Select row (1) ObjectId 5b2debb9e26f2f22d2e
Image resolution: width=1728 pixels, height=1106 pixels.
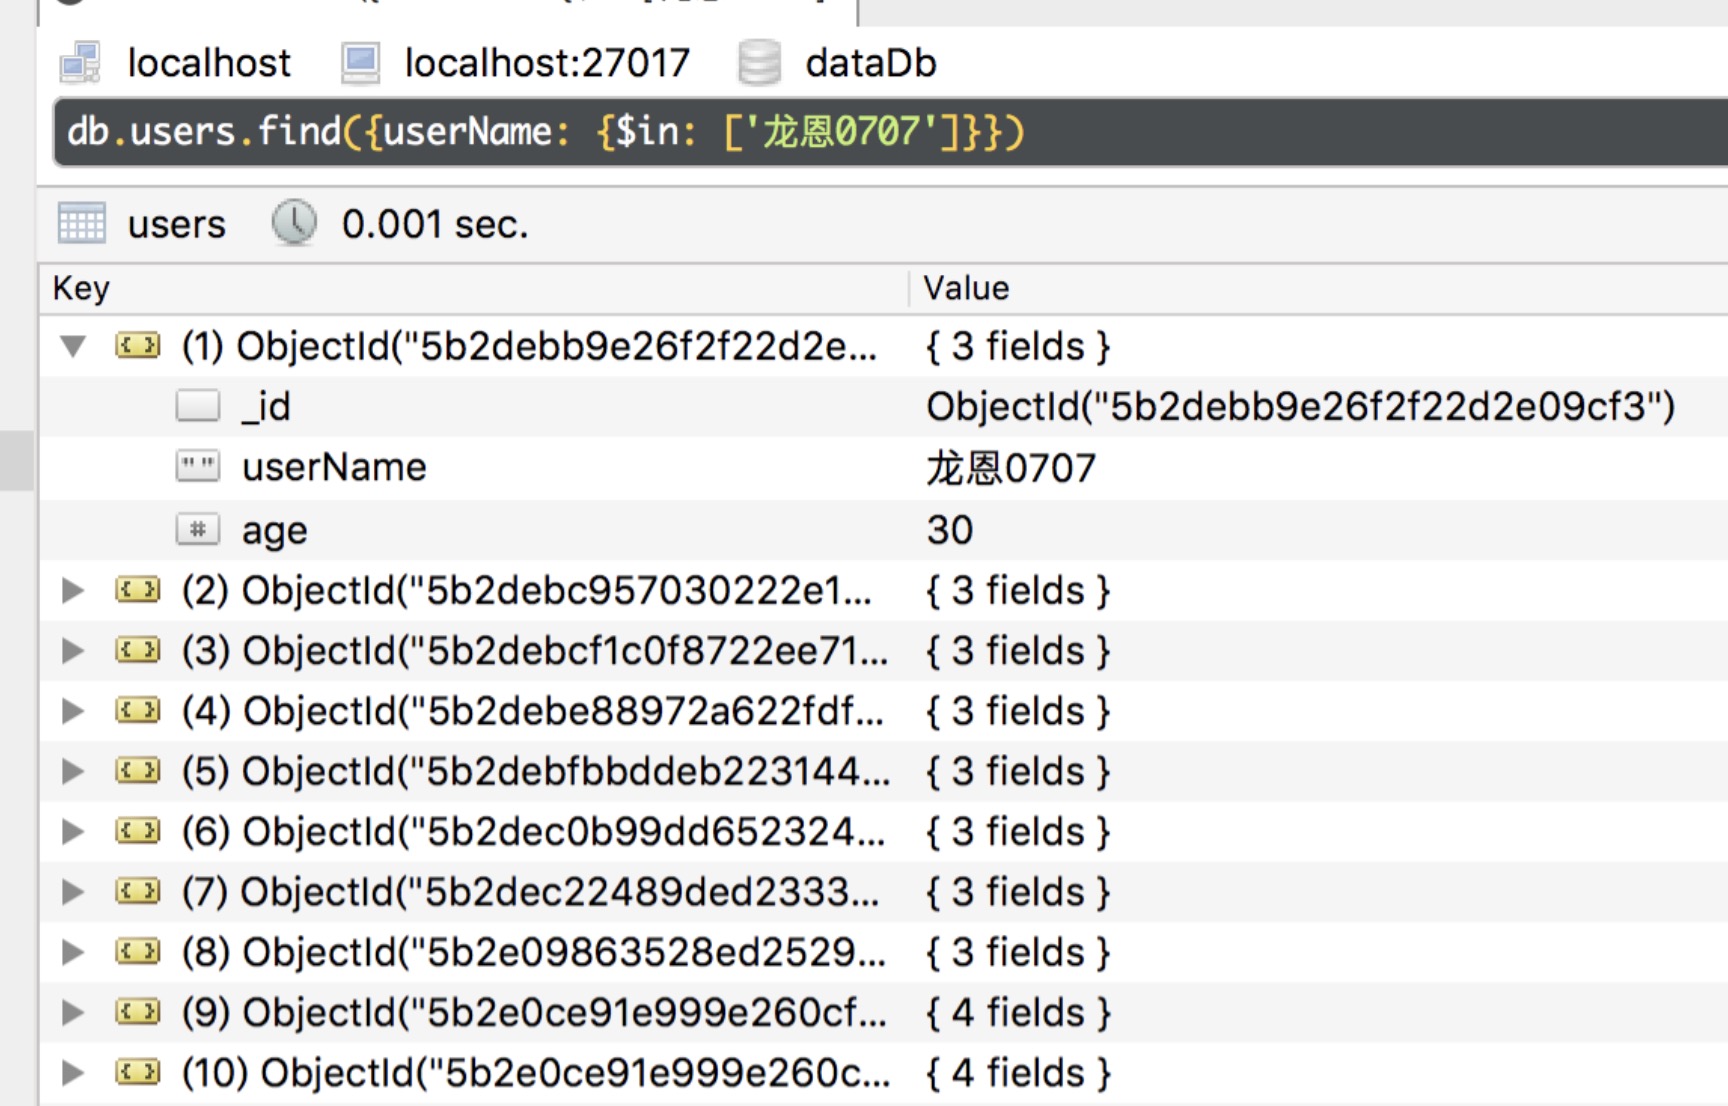[529, 347]
